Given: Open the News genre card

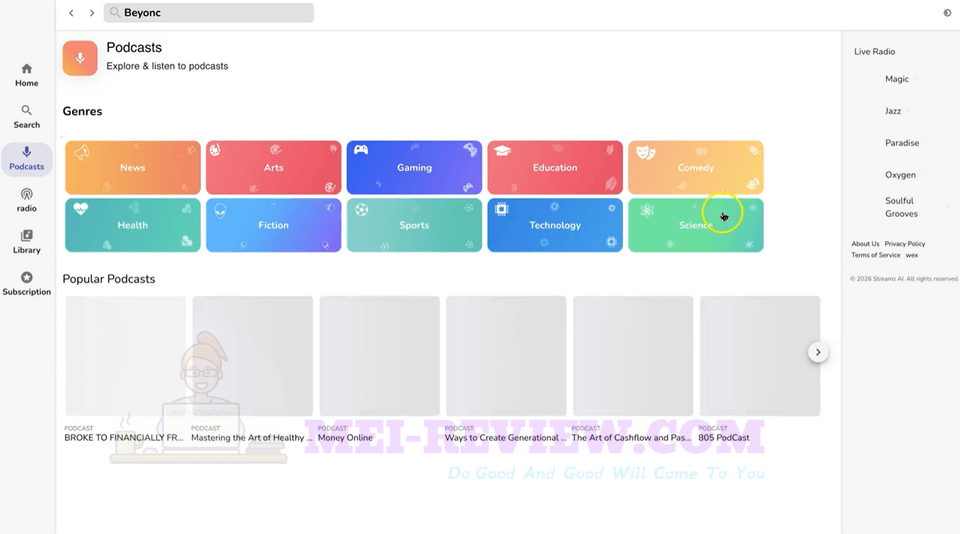Looking at the screenshot, I should [133, 168].
